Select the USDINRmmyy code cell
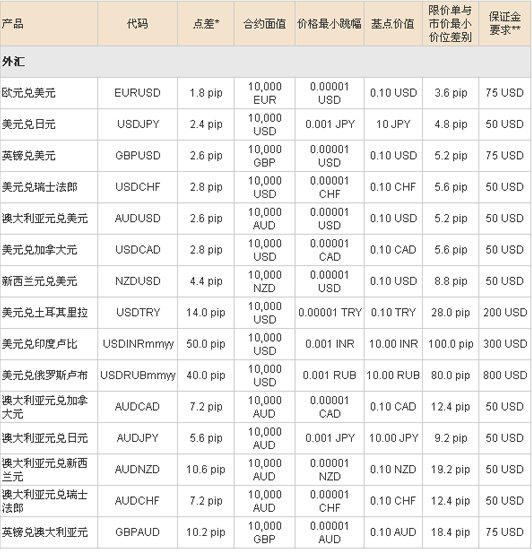 pyautogui.click(x=138, y=344)
